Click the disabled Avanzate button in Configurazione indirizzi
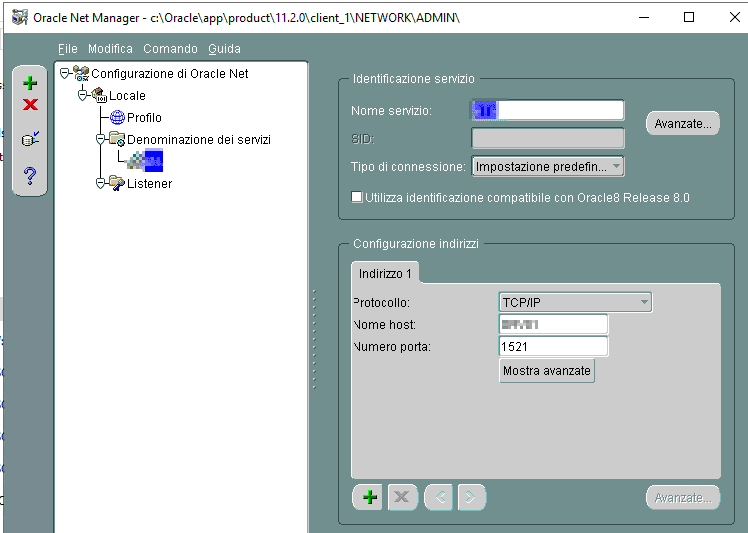Viewport: 748px width, 533px height. [x=683, y=498]
